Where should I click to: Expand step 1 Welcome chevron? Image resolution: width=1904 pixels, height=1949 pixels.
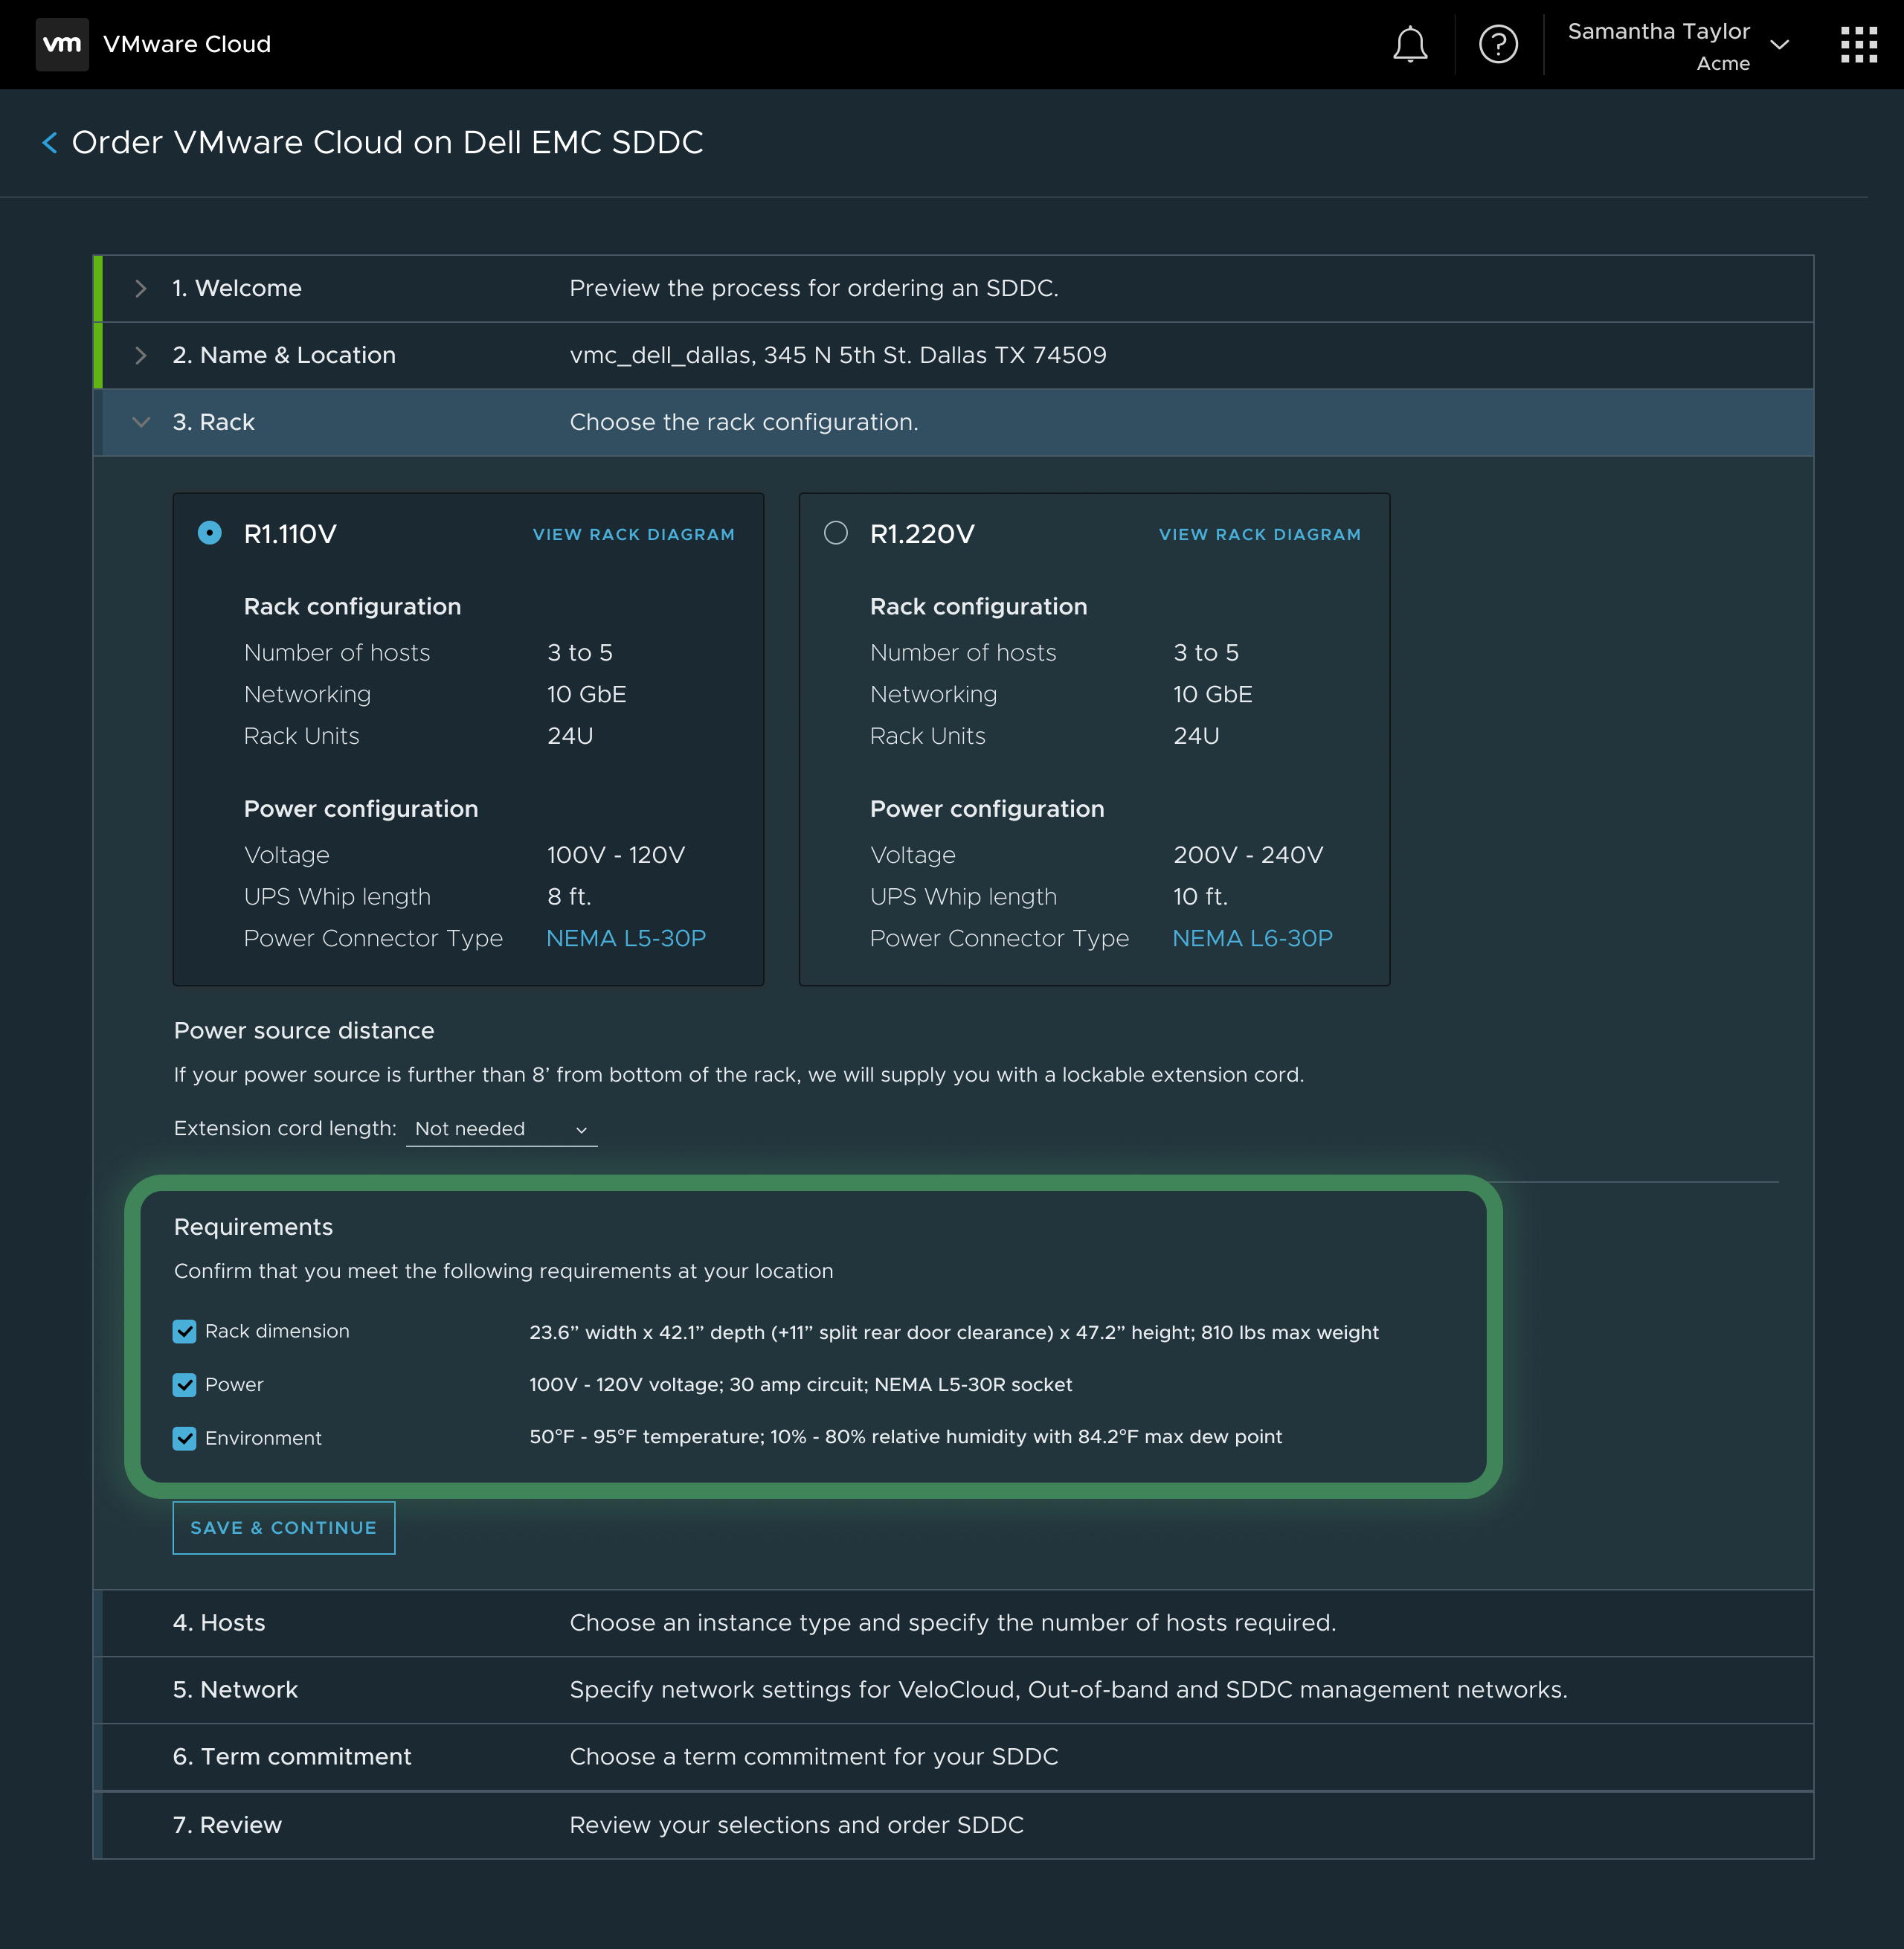tap(141, 289)
